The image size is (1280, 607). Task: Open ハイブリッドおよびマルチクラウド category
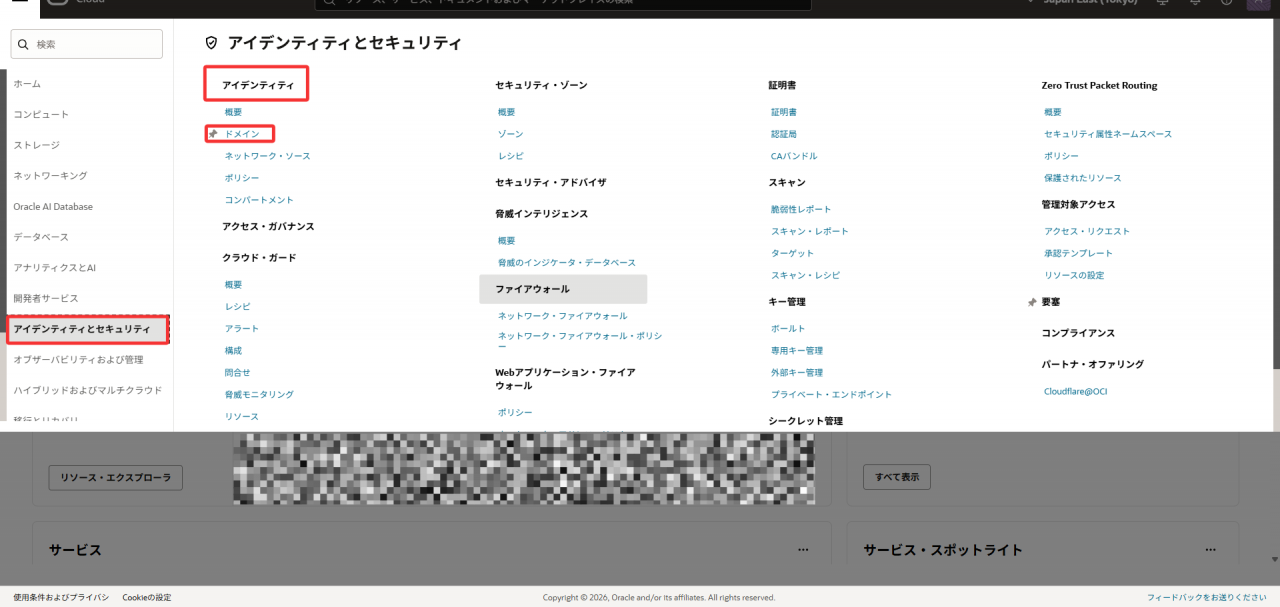(x=87, y=391)
